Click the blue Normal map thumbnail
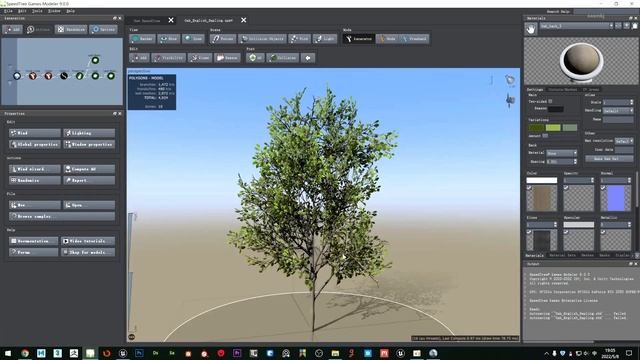Viewport: 640px width, 360px height. [616, 198]
